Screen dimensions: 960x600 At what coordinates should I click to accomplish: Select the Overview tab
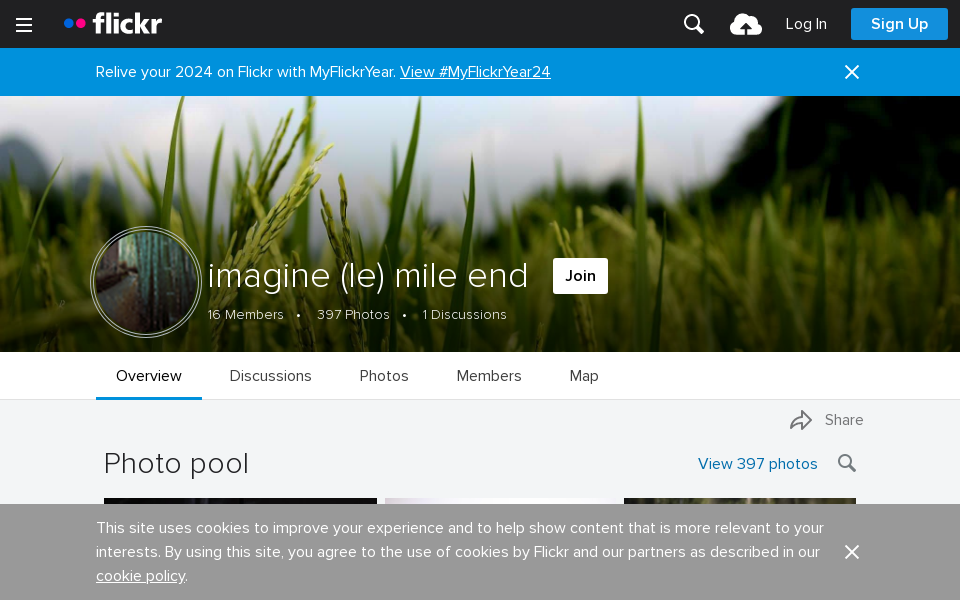(x=149, y=376)
